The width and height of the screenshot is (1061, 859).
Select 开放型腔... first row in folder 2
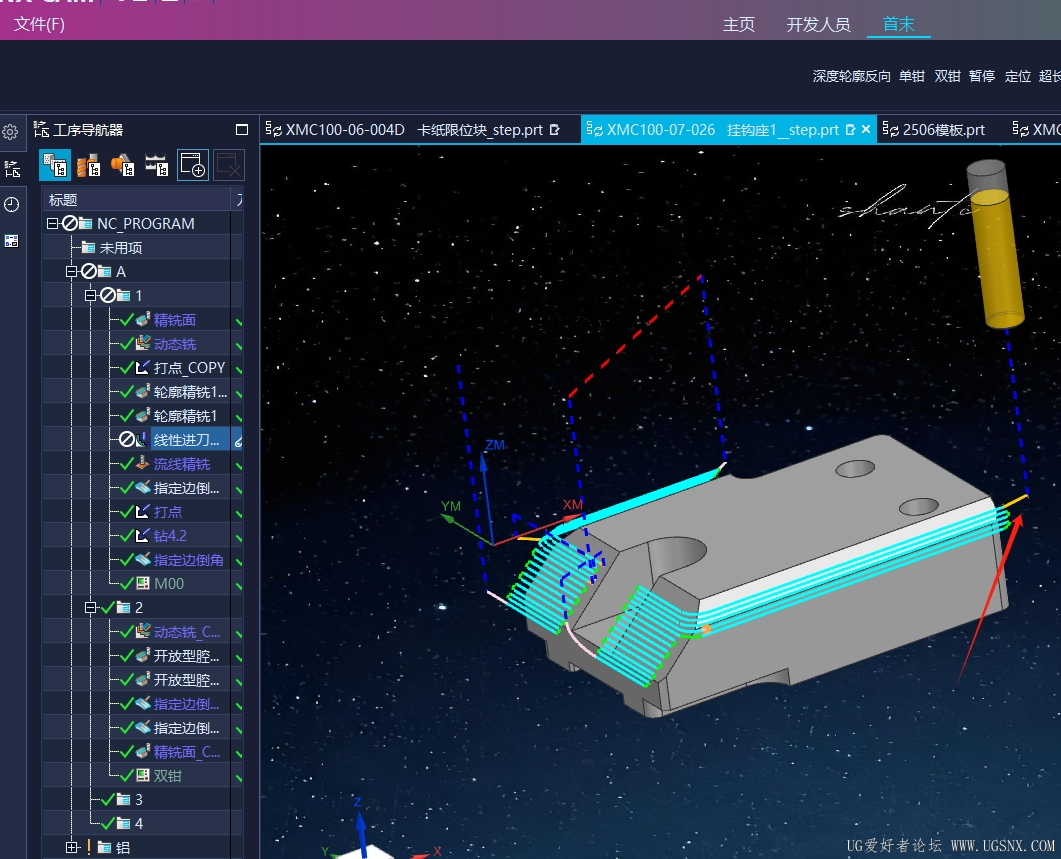[x=142, y=656]
